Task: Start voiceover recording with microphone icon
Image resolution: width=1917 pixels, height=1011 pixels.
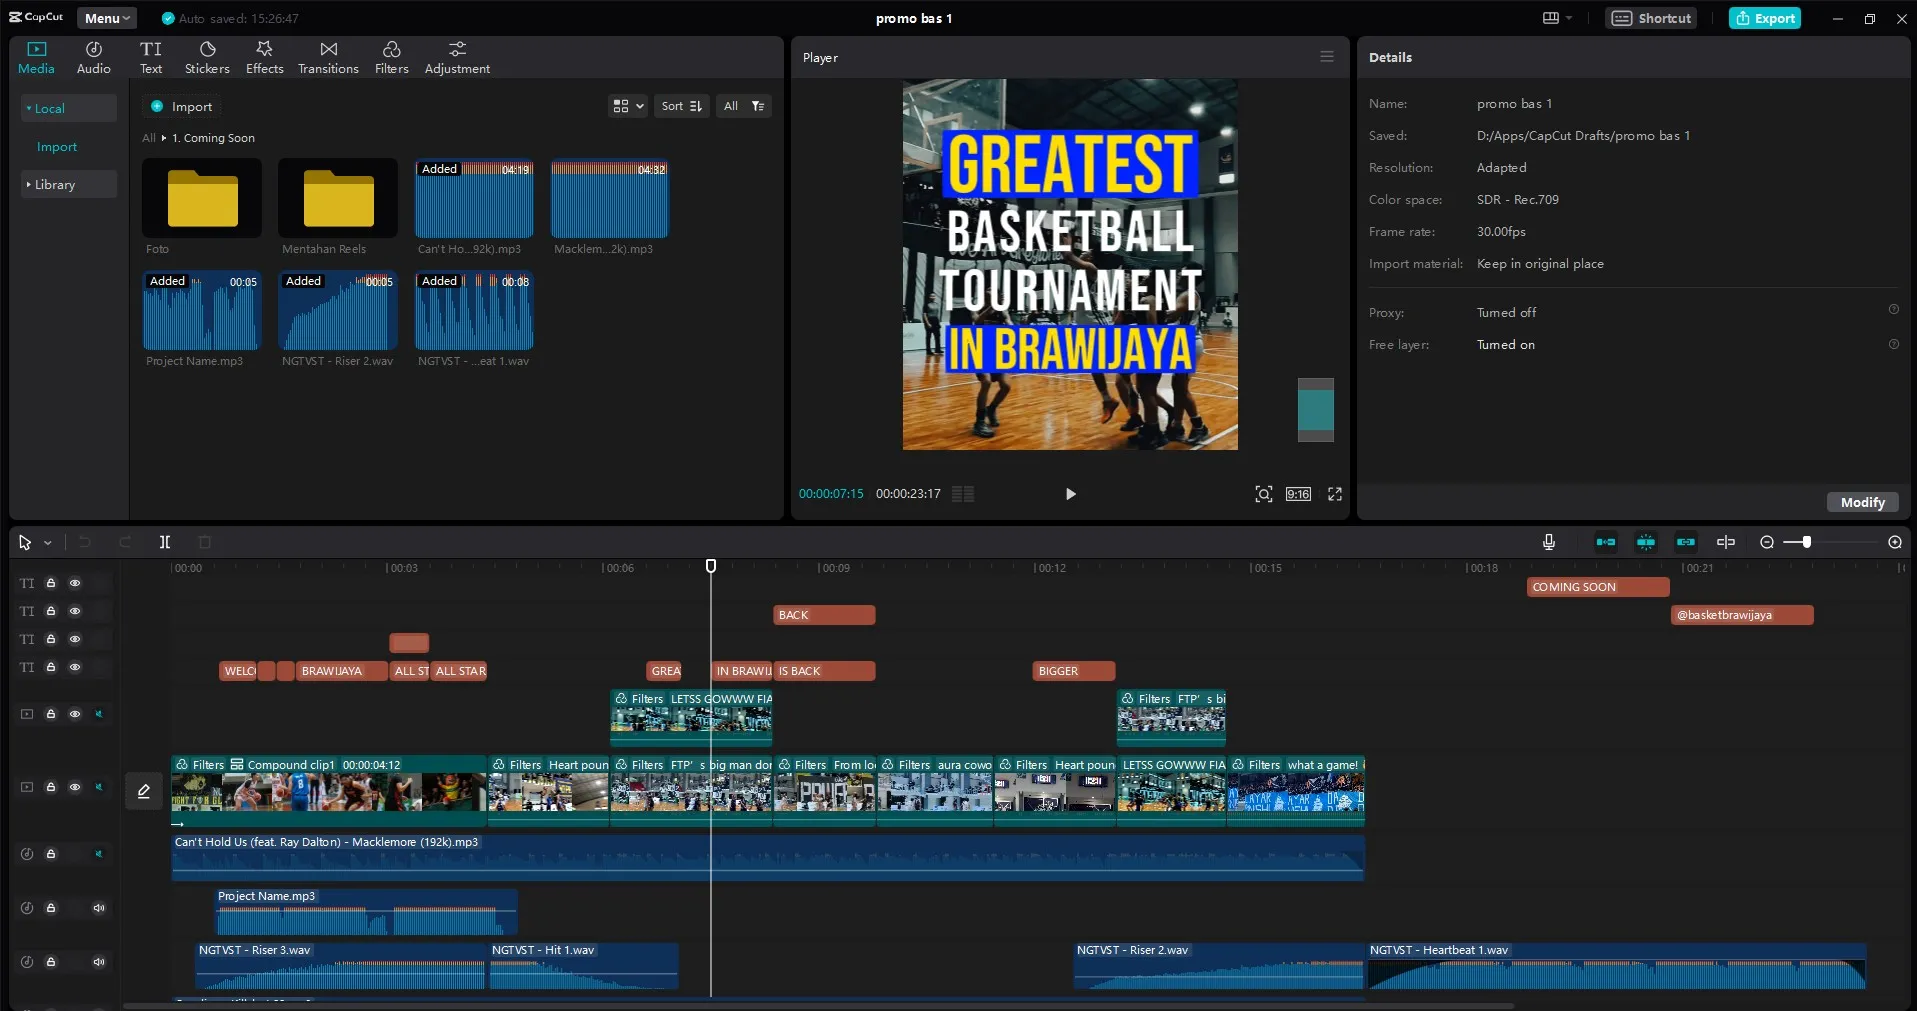Action: [1549, 542]
